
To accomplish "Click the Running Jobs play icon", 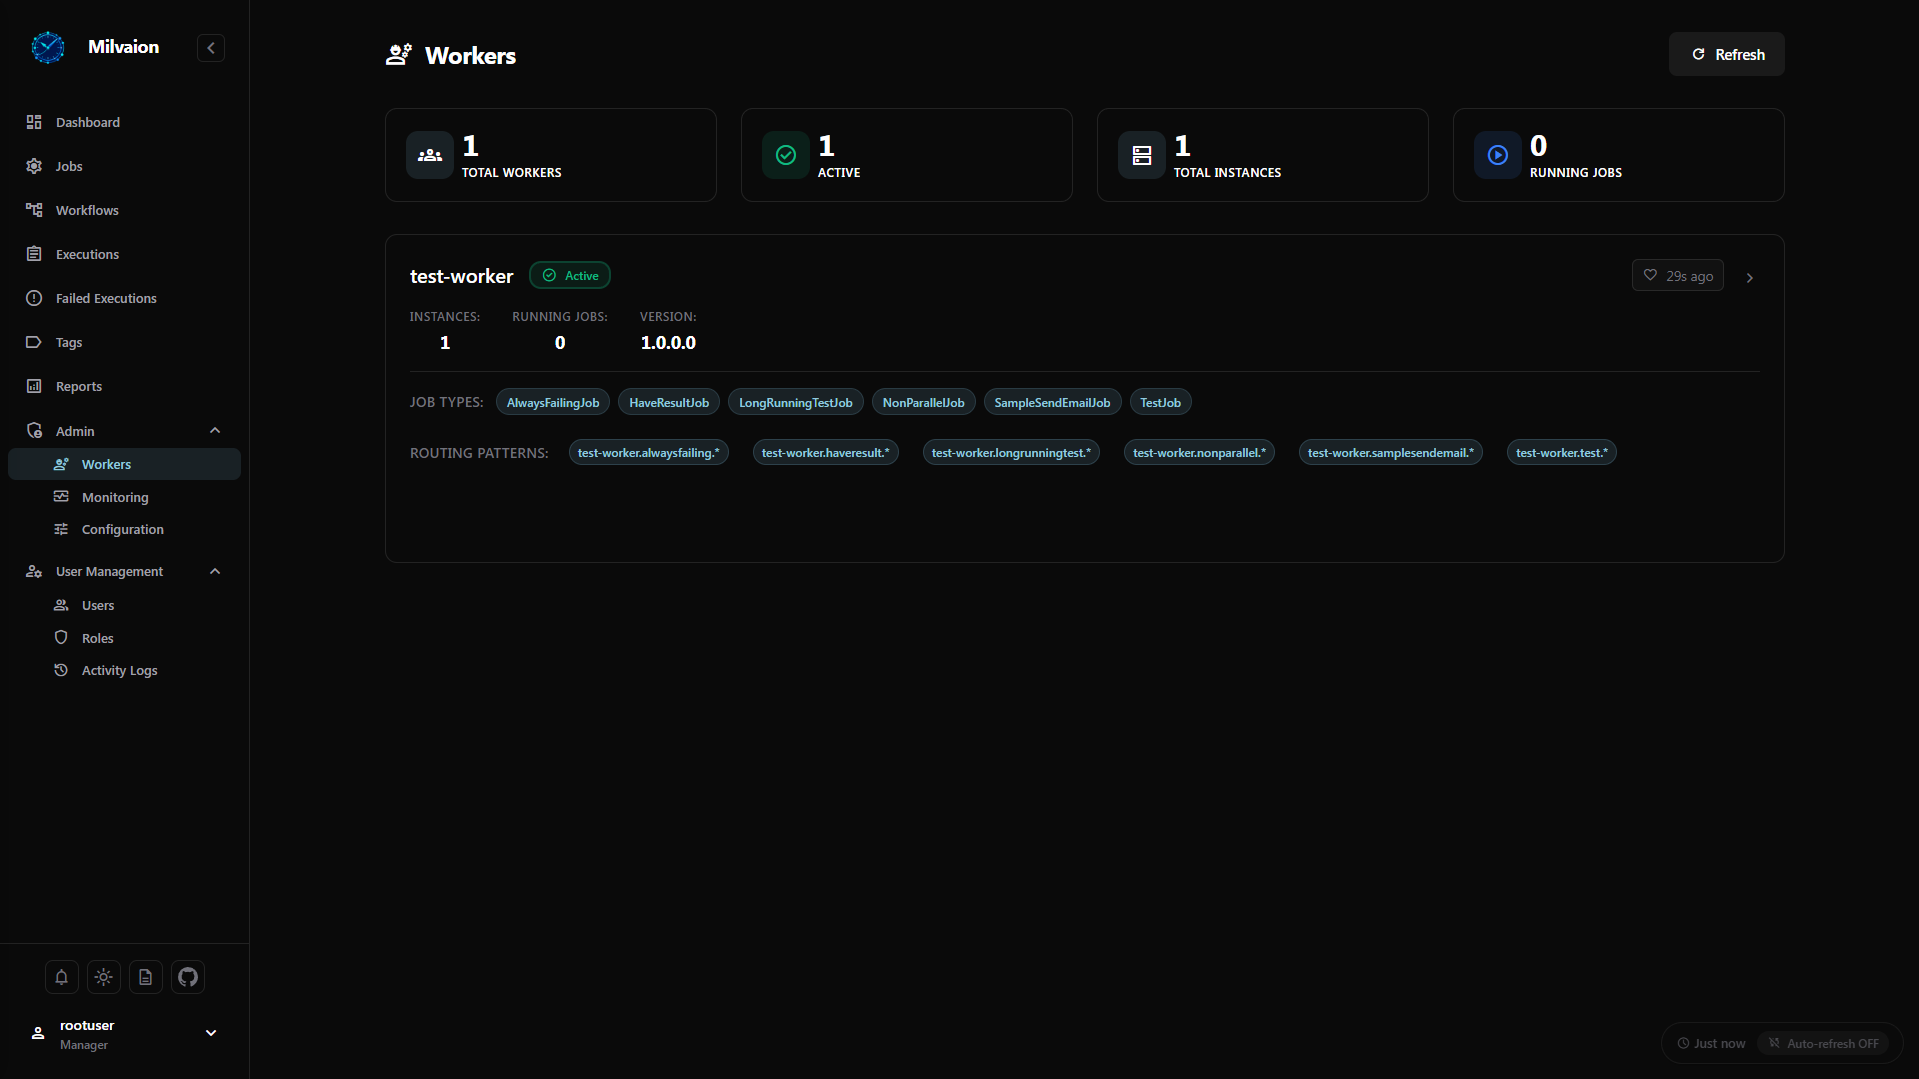I will point(1497,155).
